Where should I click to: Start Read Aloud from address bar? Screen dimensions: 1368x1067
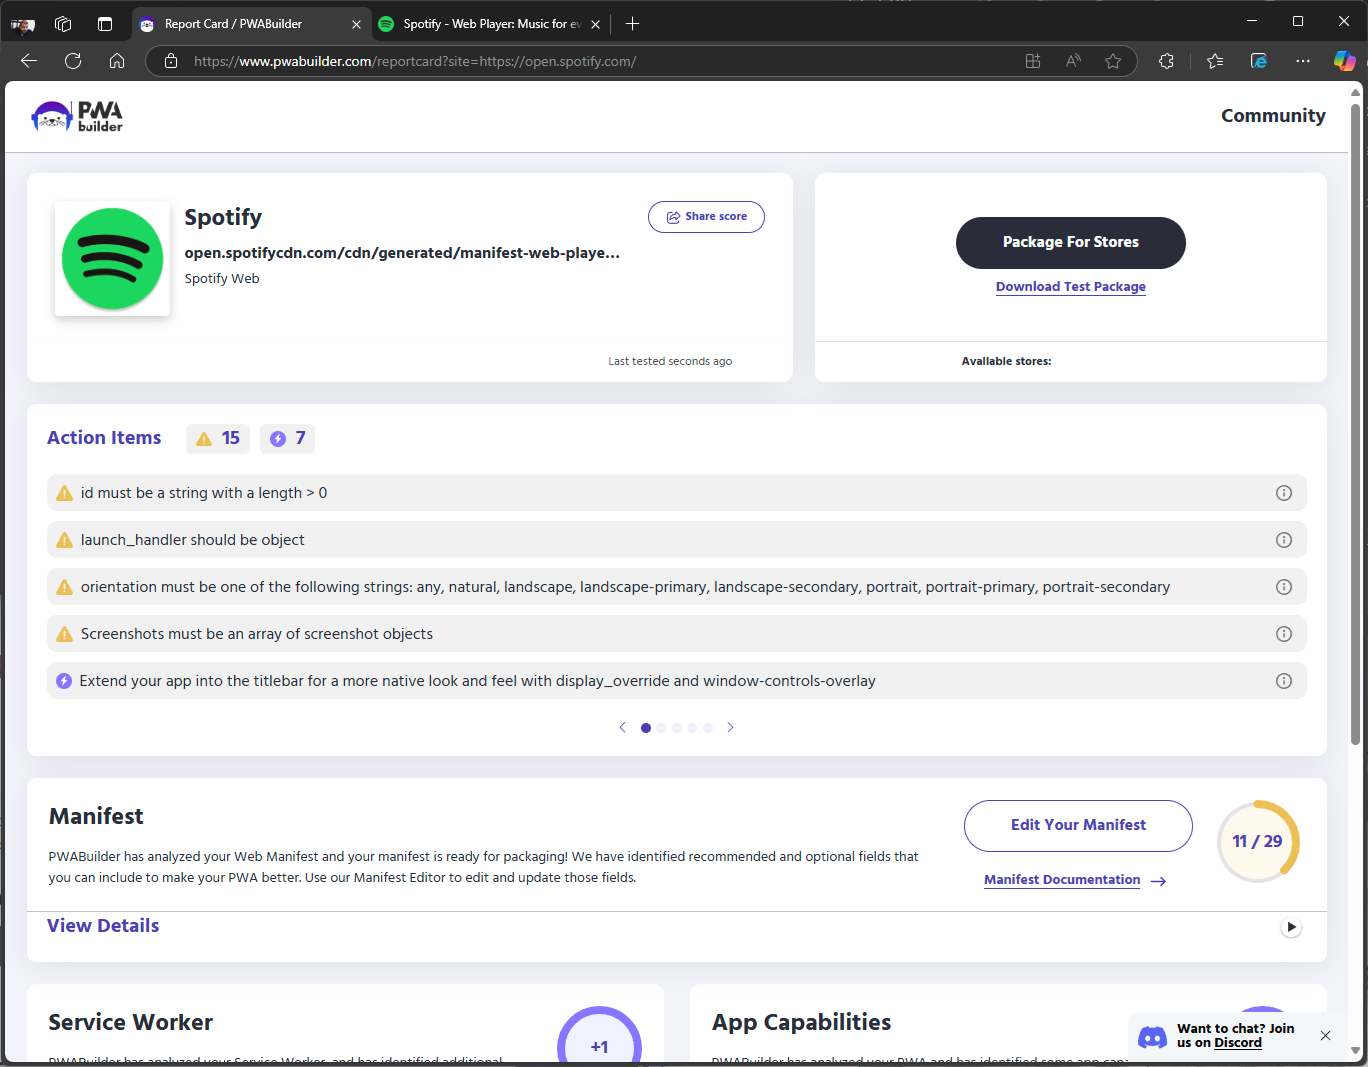click(1073, 61)
